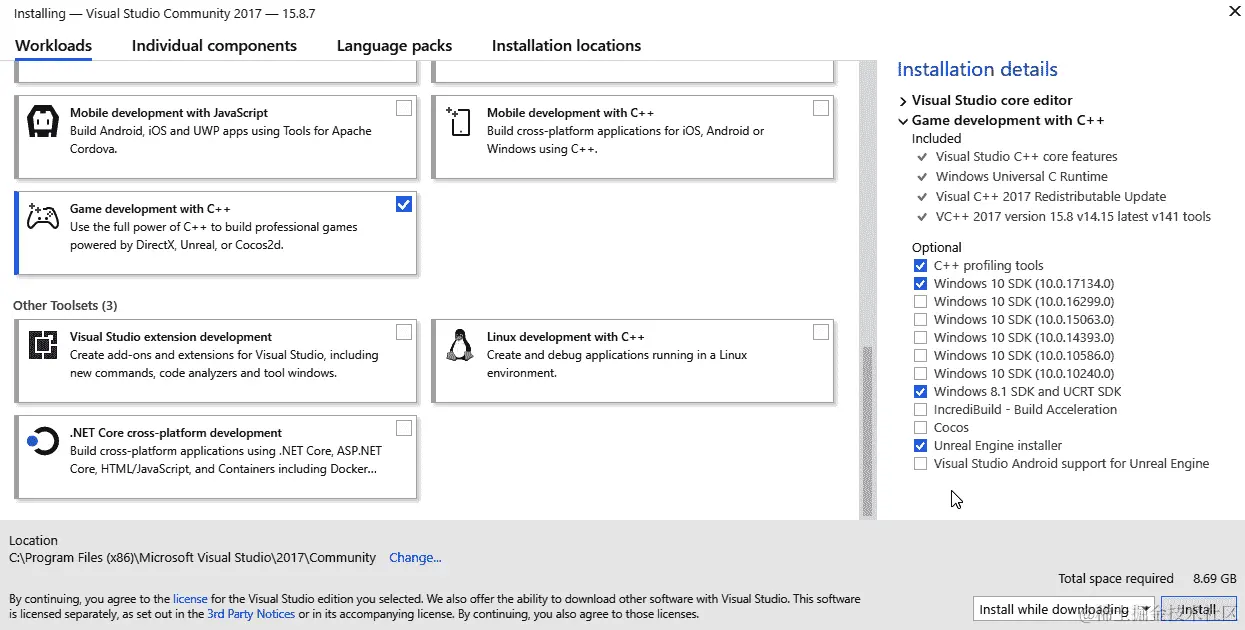Switch to the Workloads tab
Screen dimensions: 1245x630
54,46
